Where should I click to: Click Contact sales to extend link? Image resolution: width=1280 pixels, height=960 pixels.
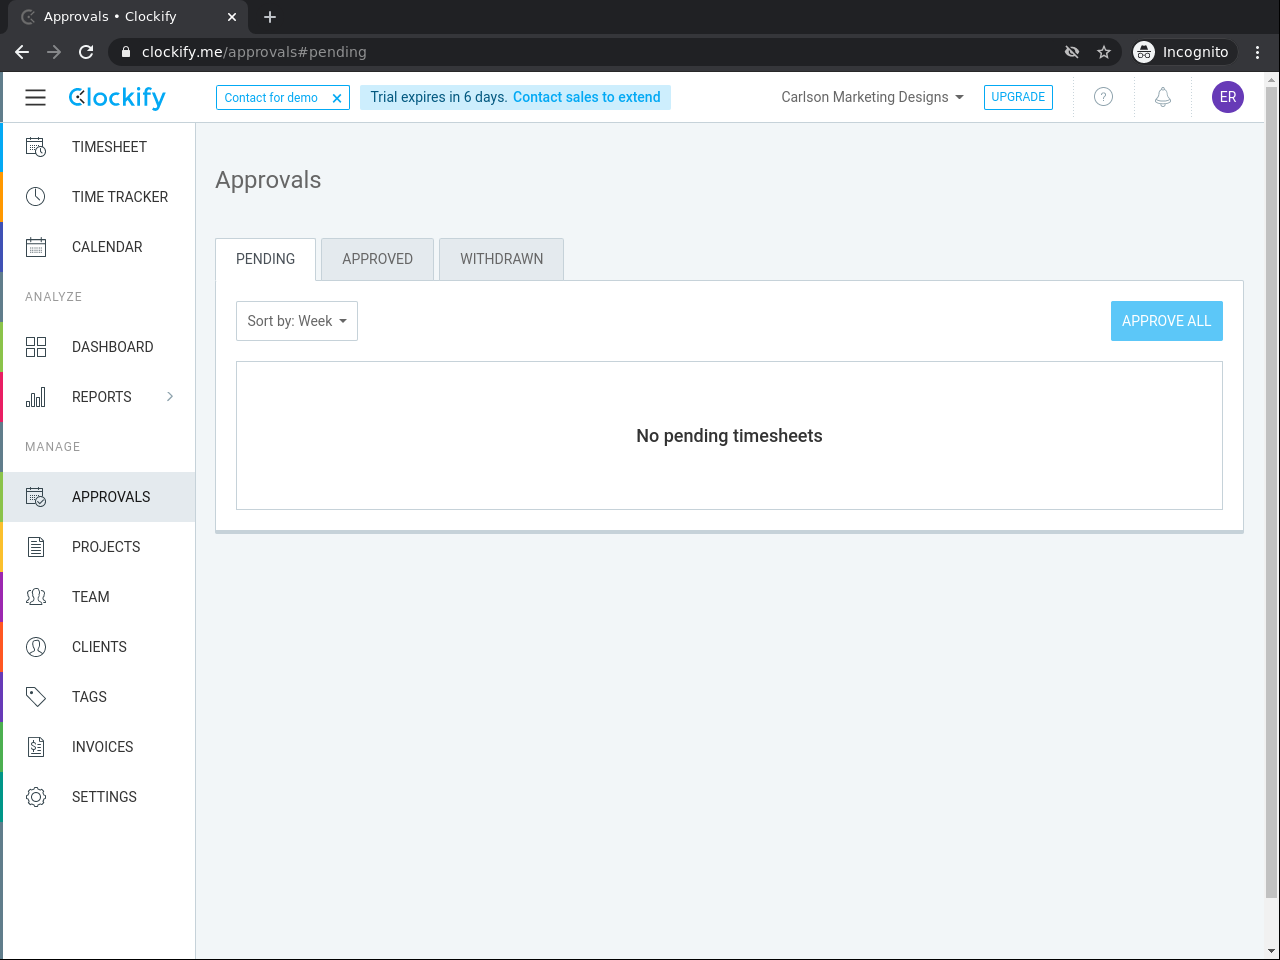tap(586, 97)
